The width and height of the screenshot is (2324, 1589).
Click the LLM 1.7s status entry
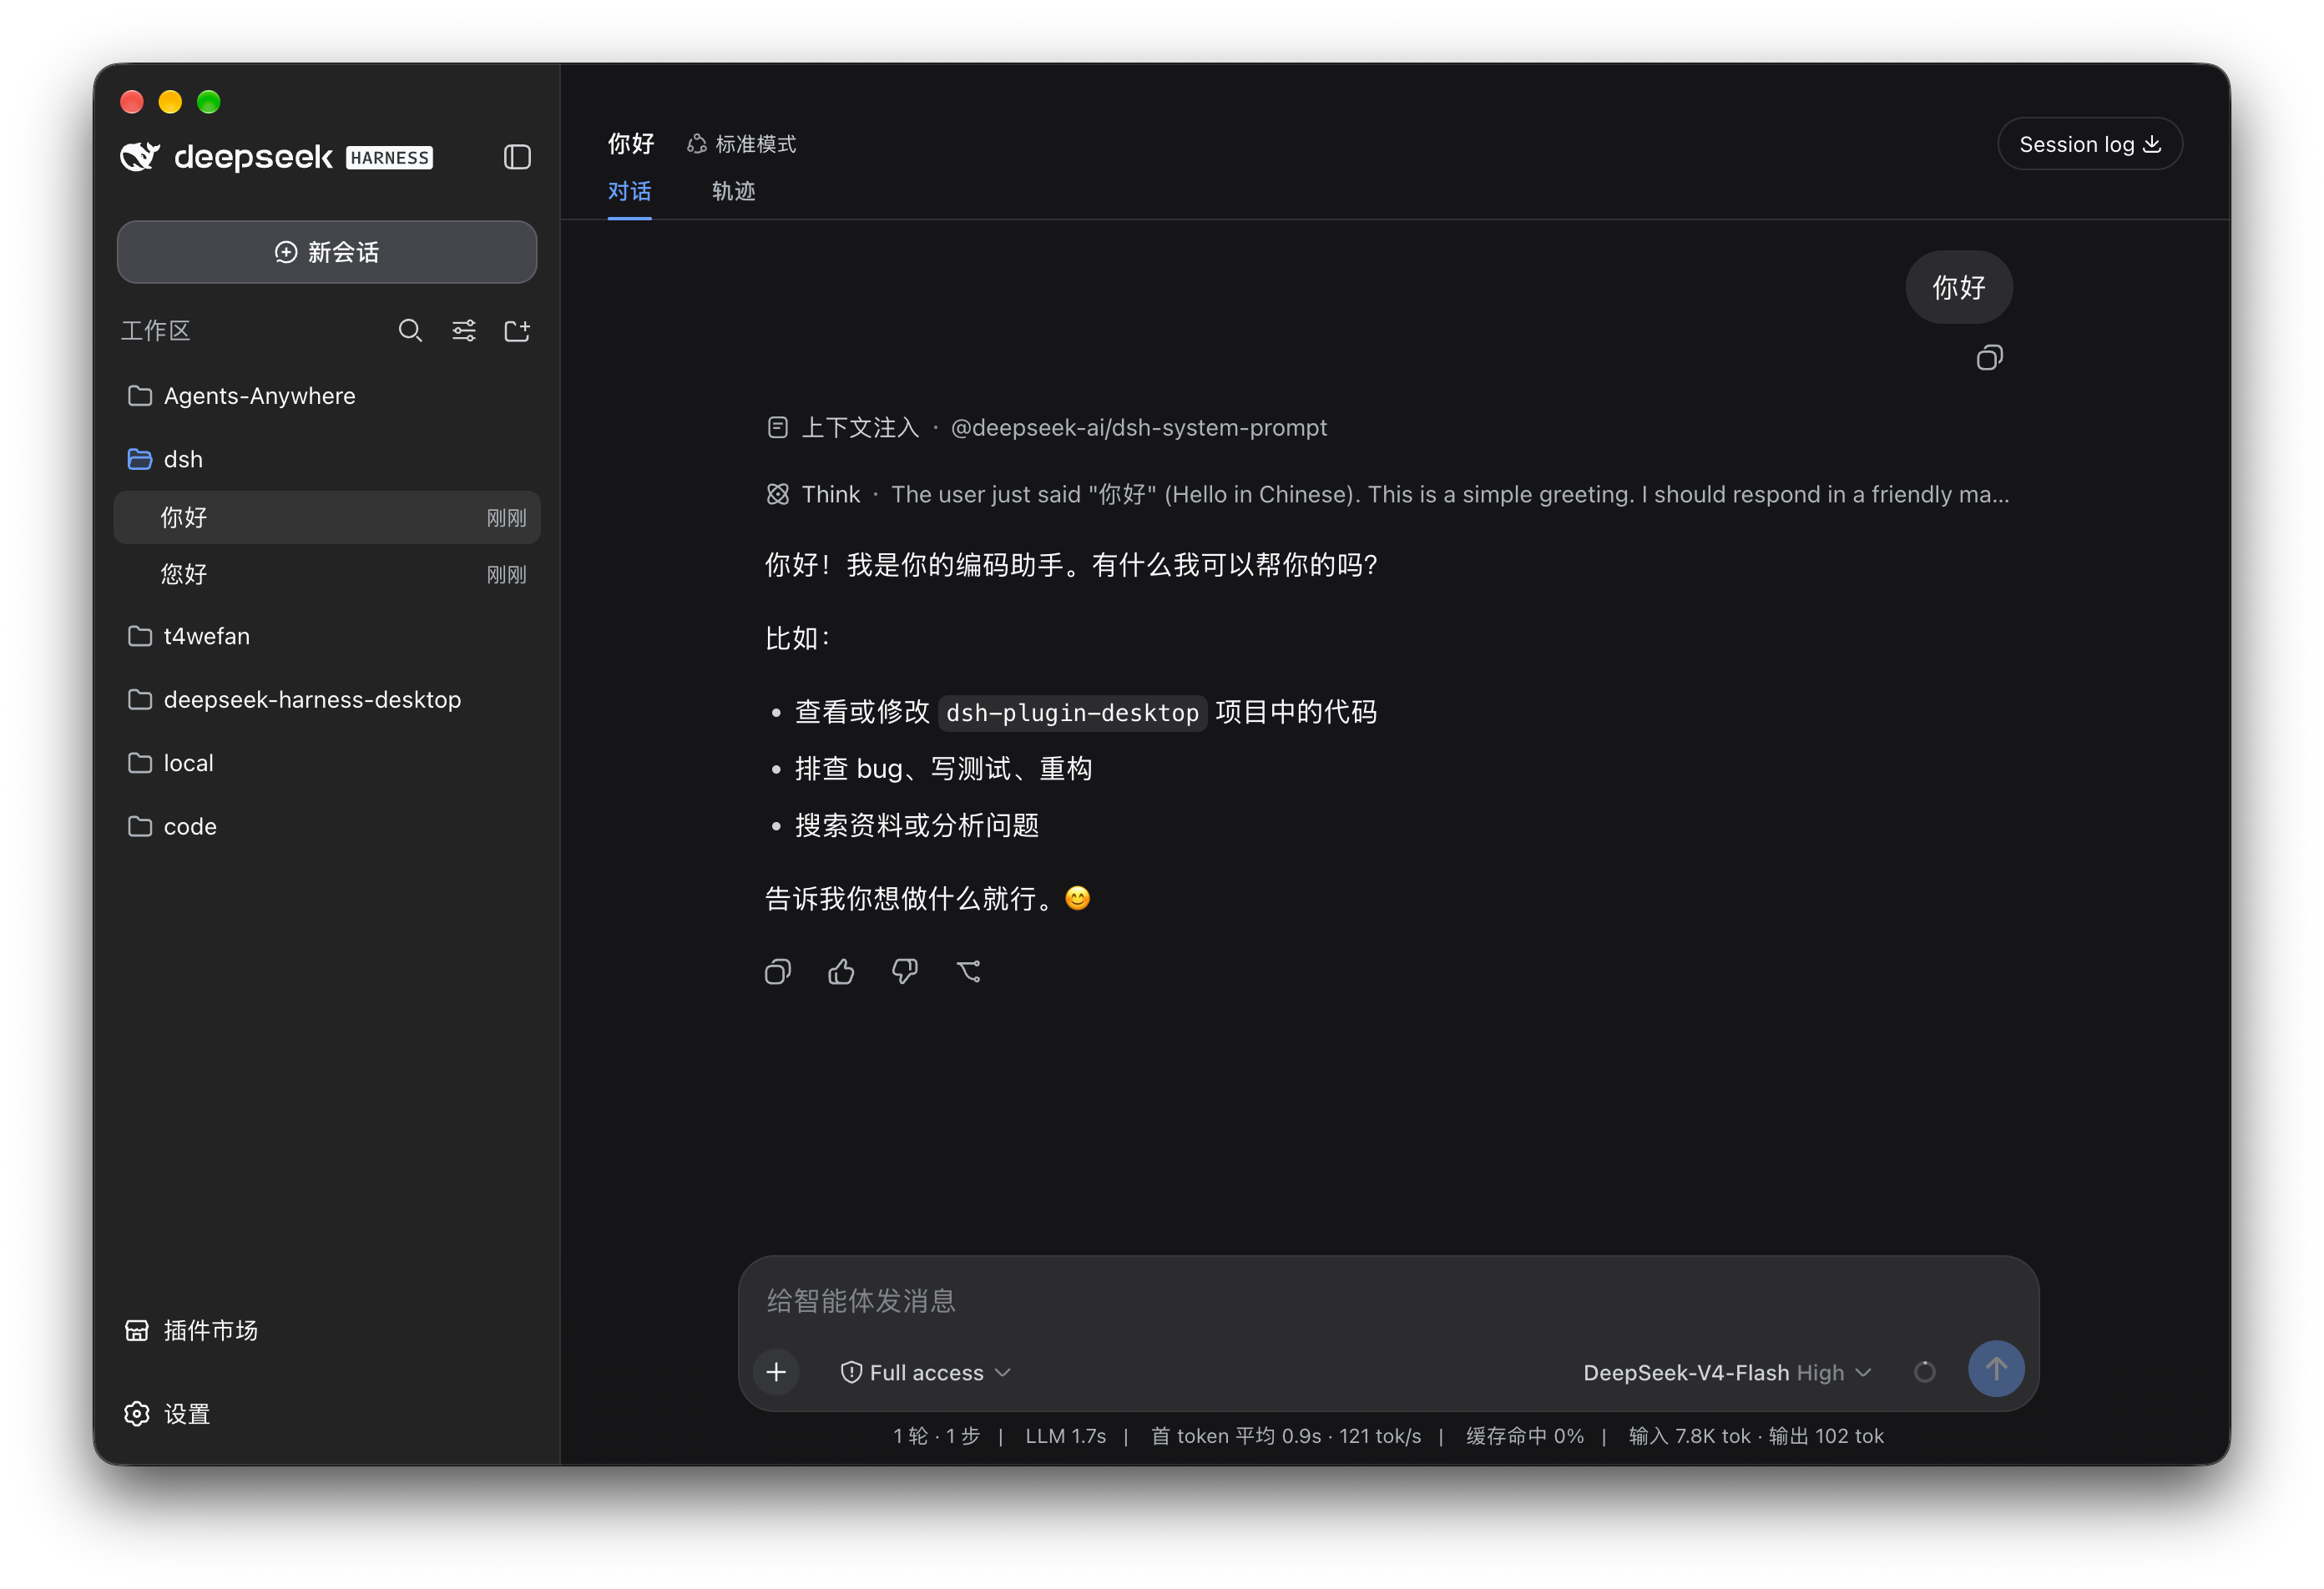tap(1065, 1436)
